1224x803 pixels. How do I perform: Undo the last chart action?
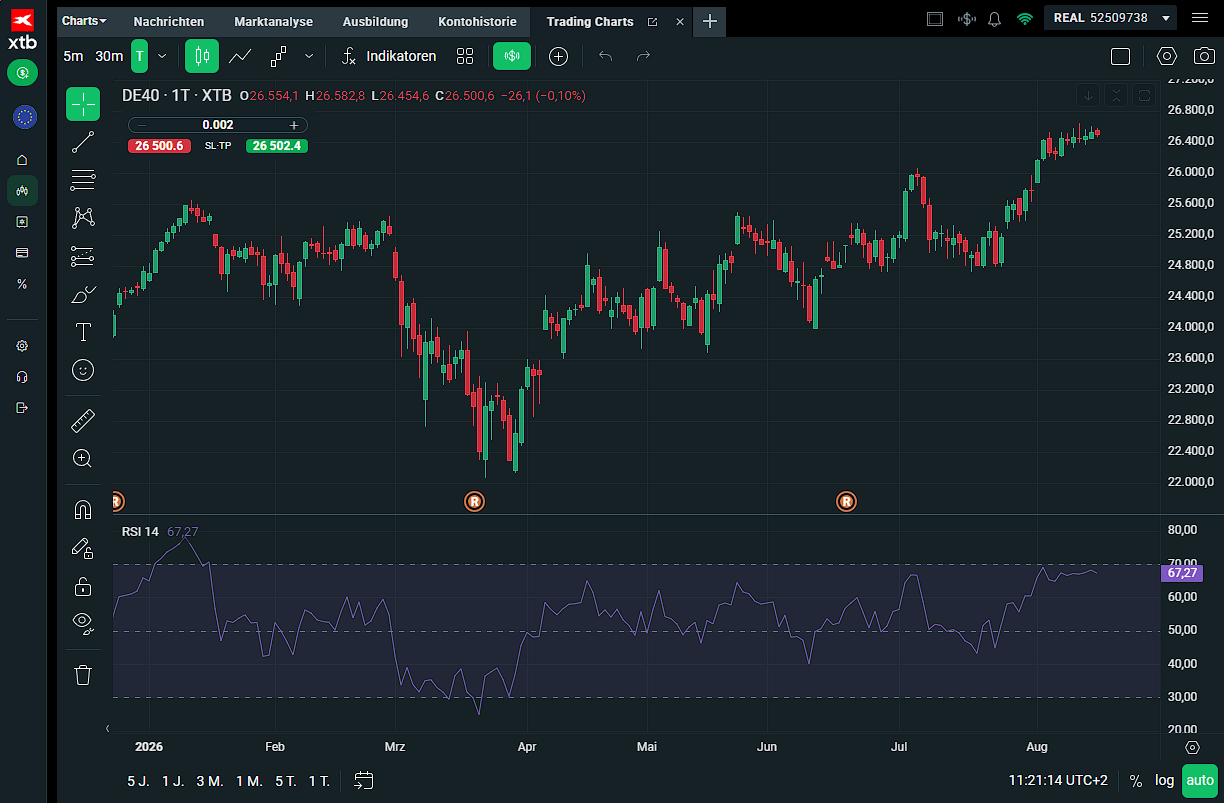click(x=605, y=56)
